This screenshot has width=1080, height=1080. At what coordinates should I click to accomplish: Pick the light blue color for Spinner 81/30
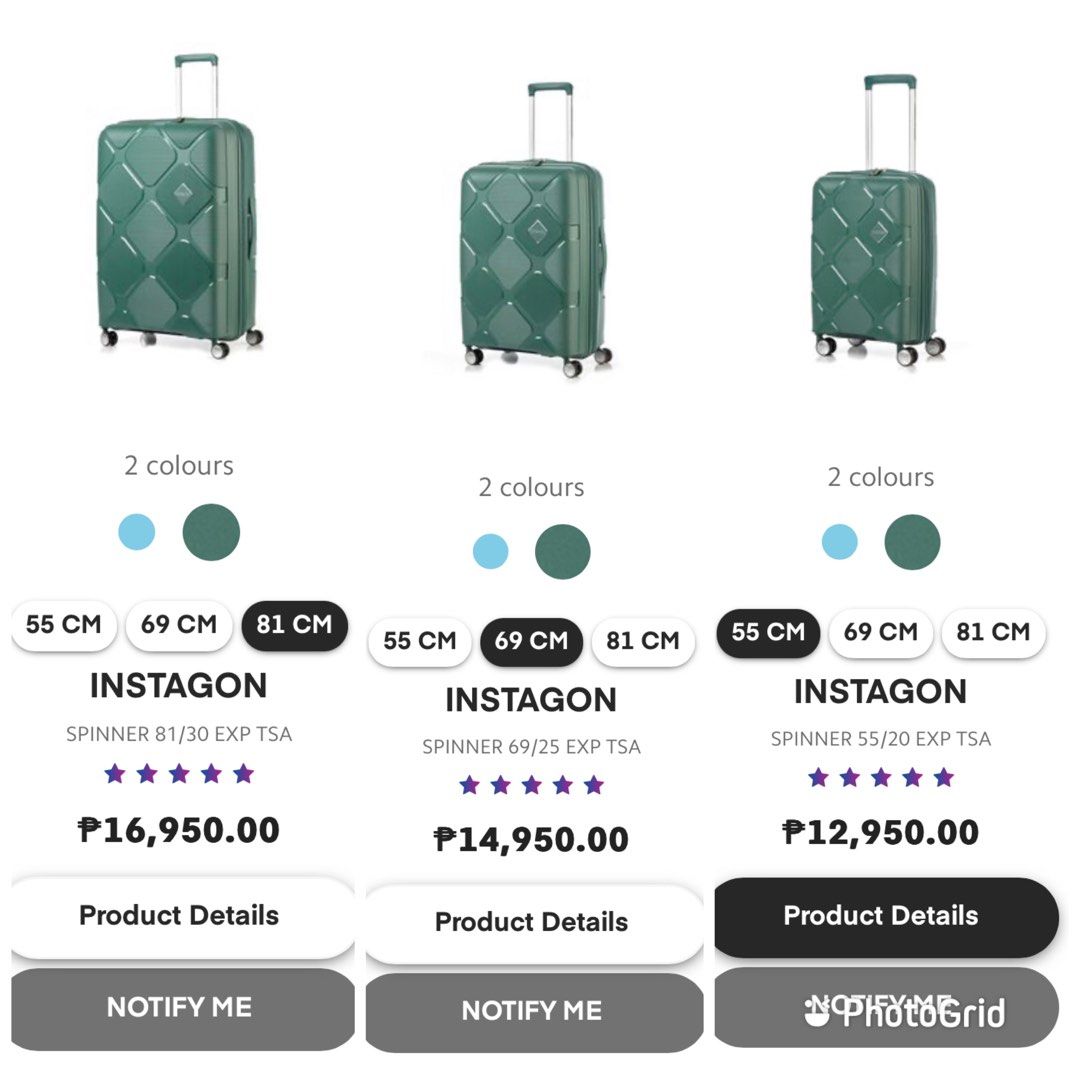point(137,532)
